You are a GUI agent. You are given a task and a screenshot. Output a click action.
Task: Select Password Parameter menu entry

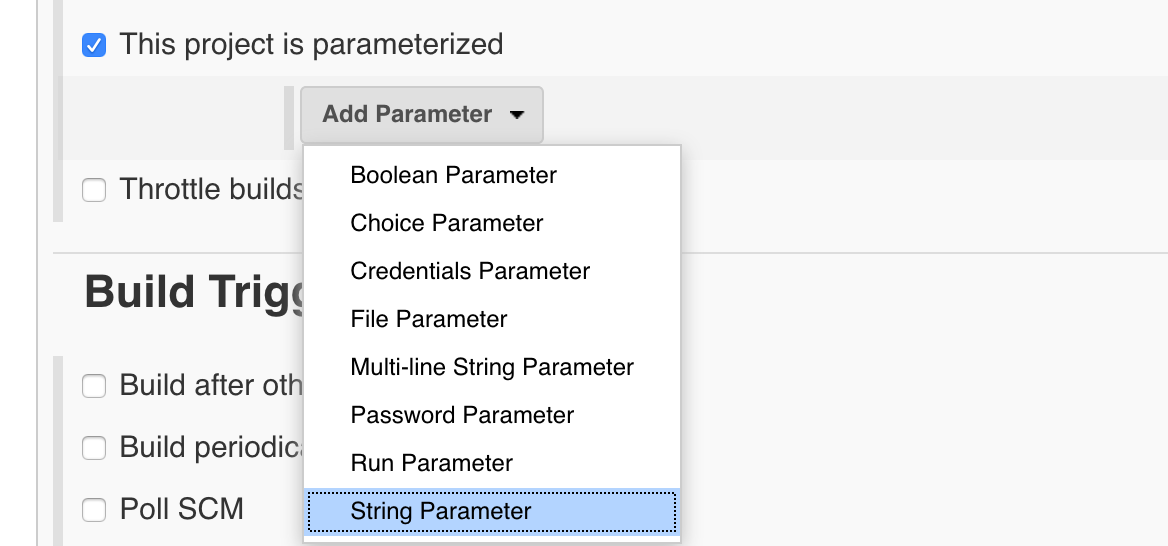[x=462, y=415]
